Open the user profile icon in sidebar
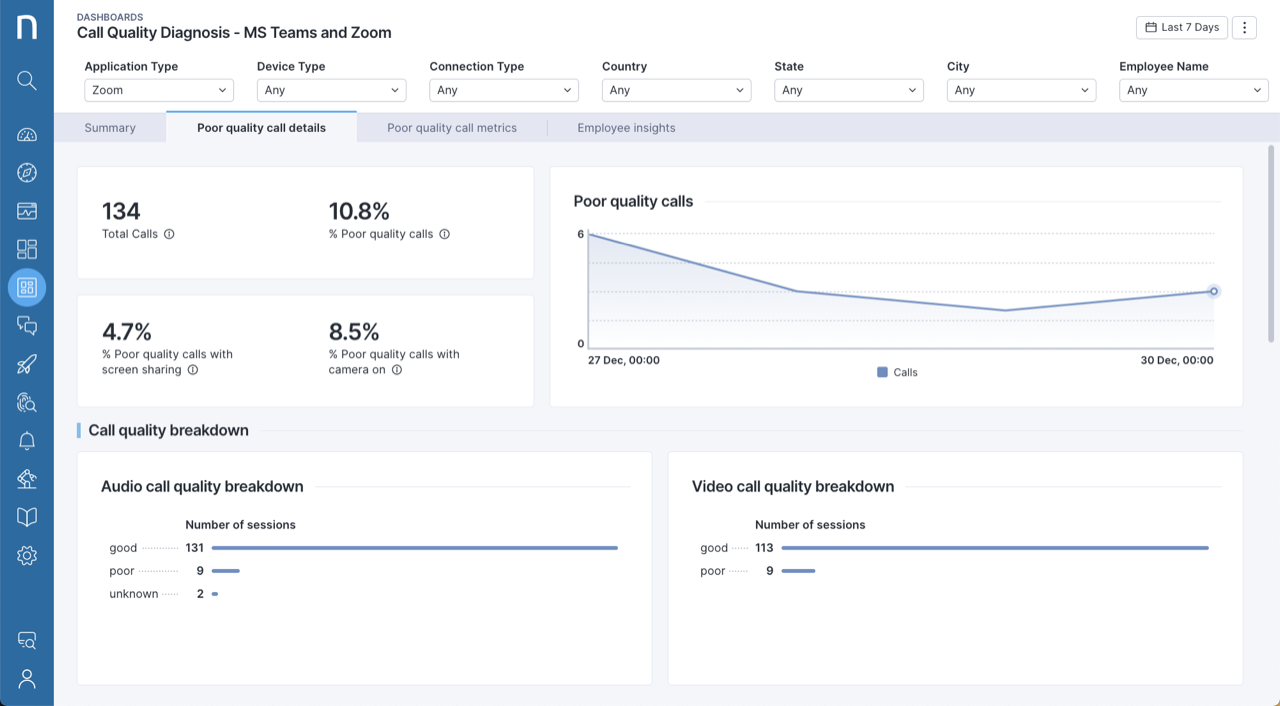Image resolution: width=1280 pixels, height=706 pixels. 27,679
